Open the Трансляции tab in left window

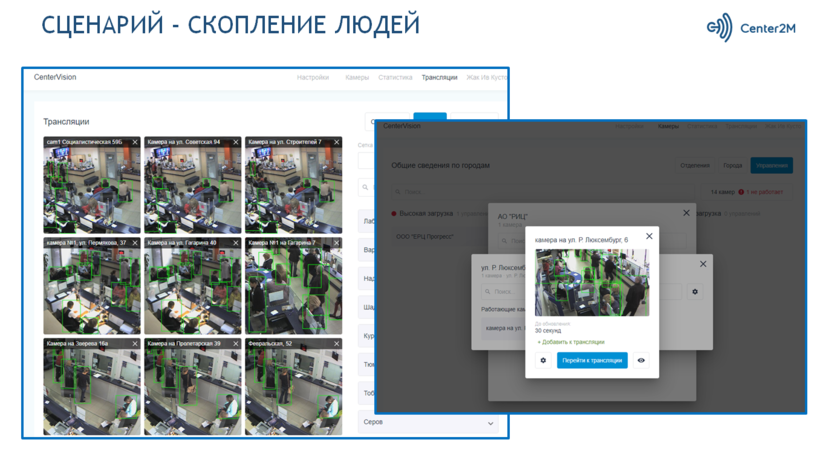click(439, 77)
